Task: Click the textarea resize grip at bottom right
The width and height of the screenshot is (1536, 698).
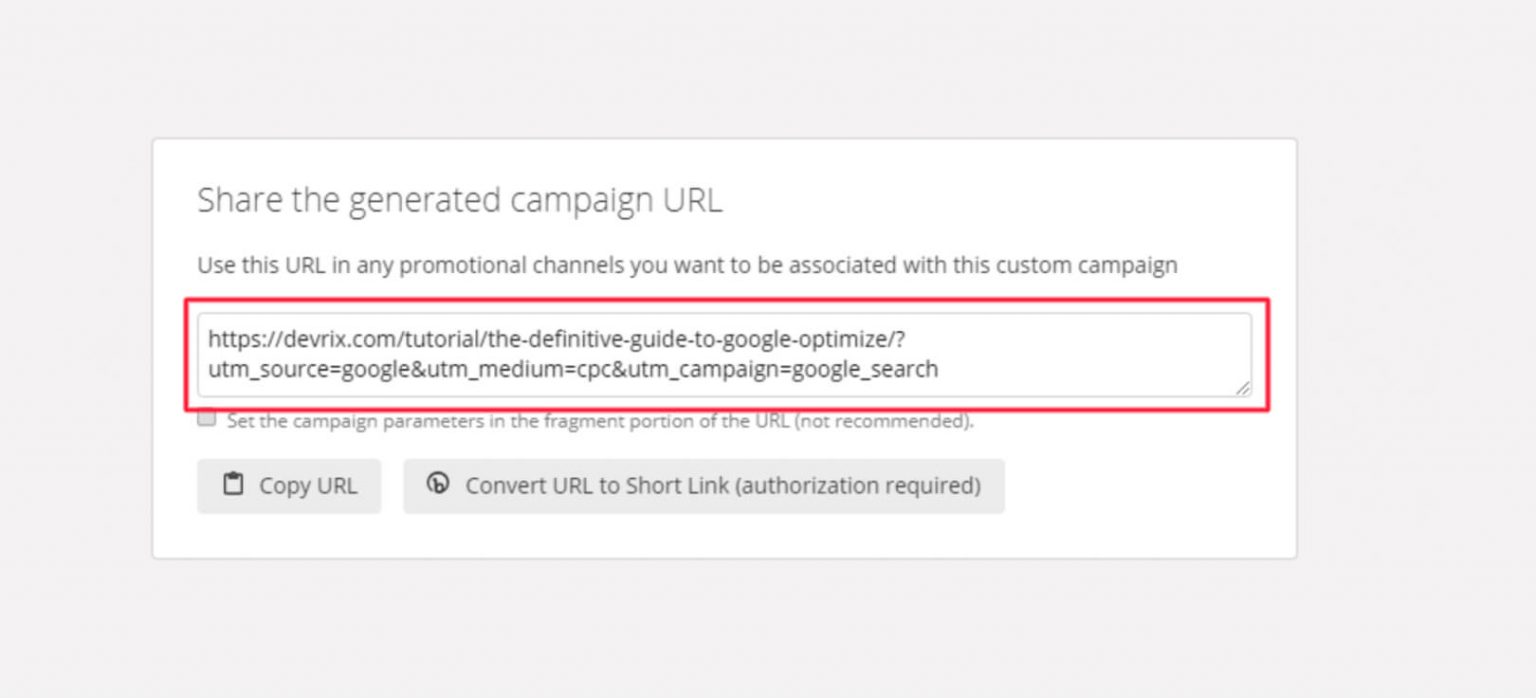Action: click(1243, 387)
